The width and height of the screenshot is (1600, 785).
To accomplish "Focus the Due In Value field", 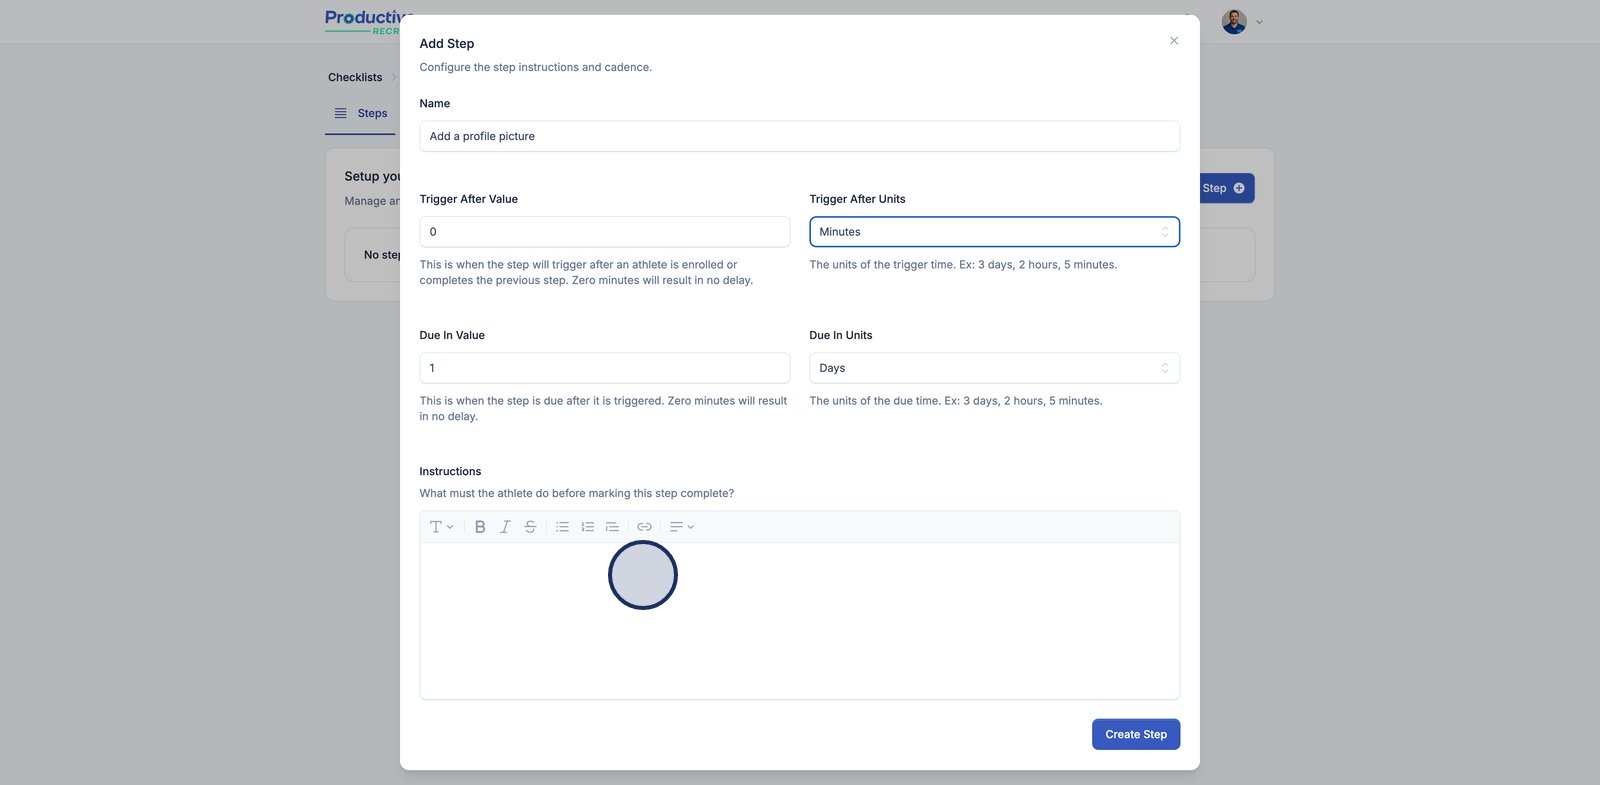I will [x=604, y=368].
